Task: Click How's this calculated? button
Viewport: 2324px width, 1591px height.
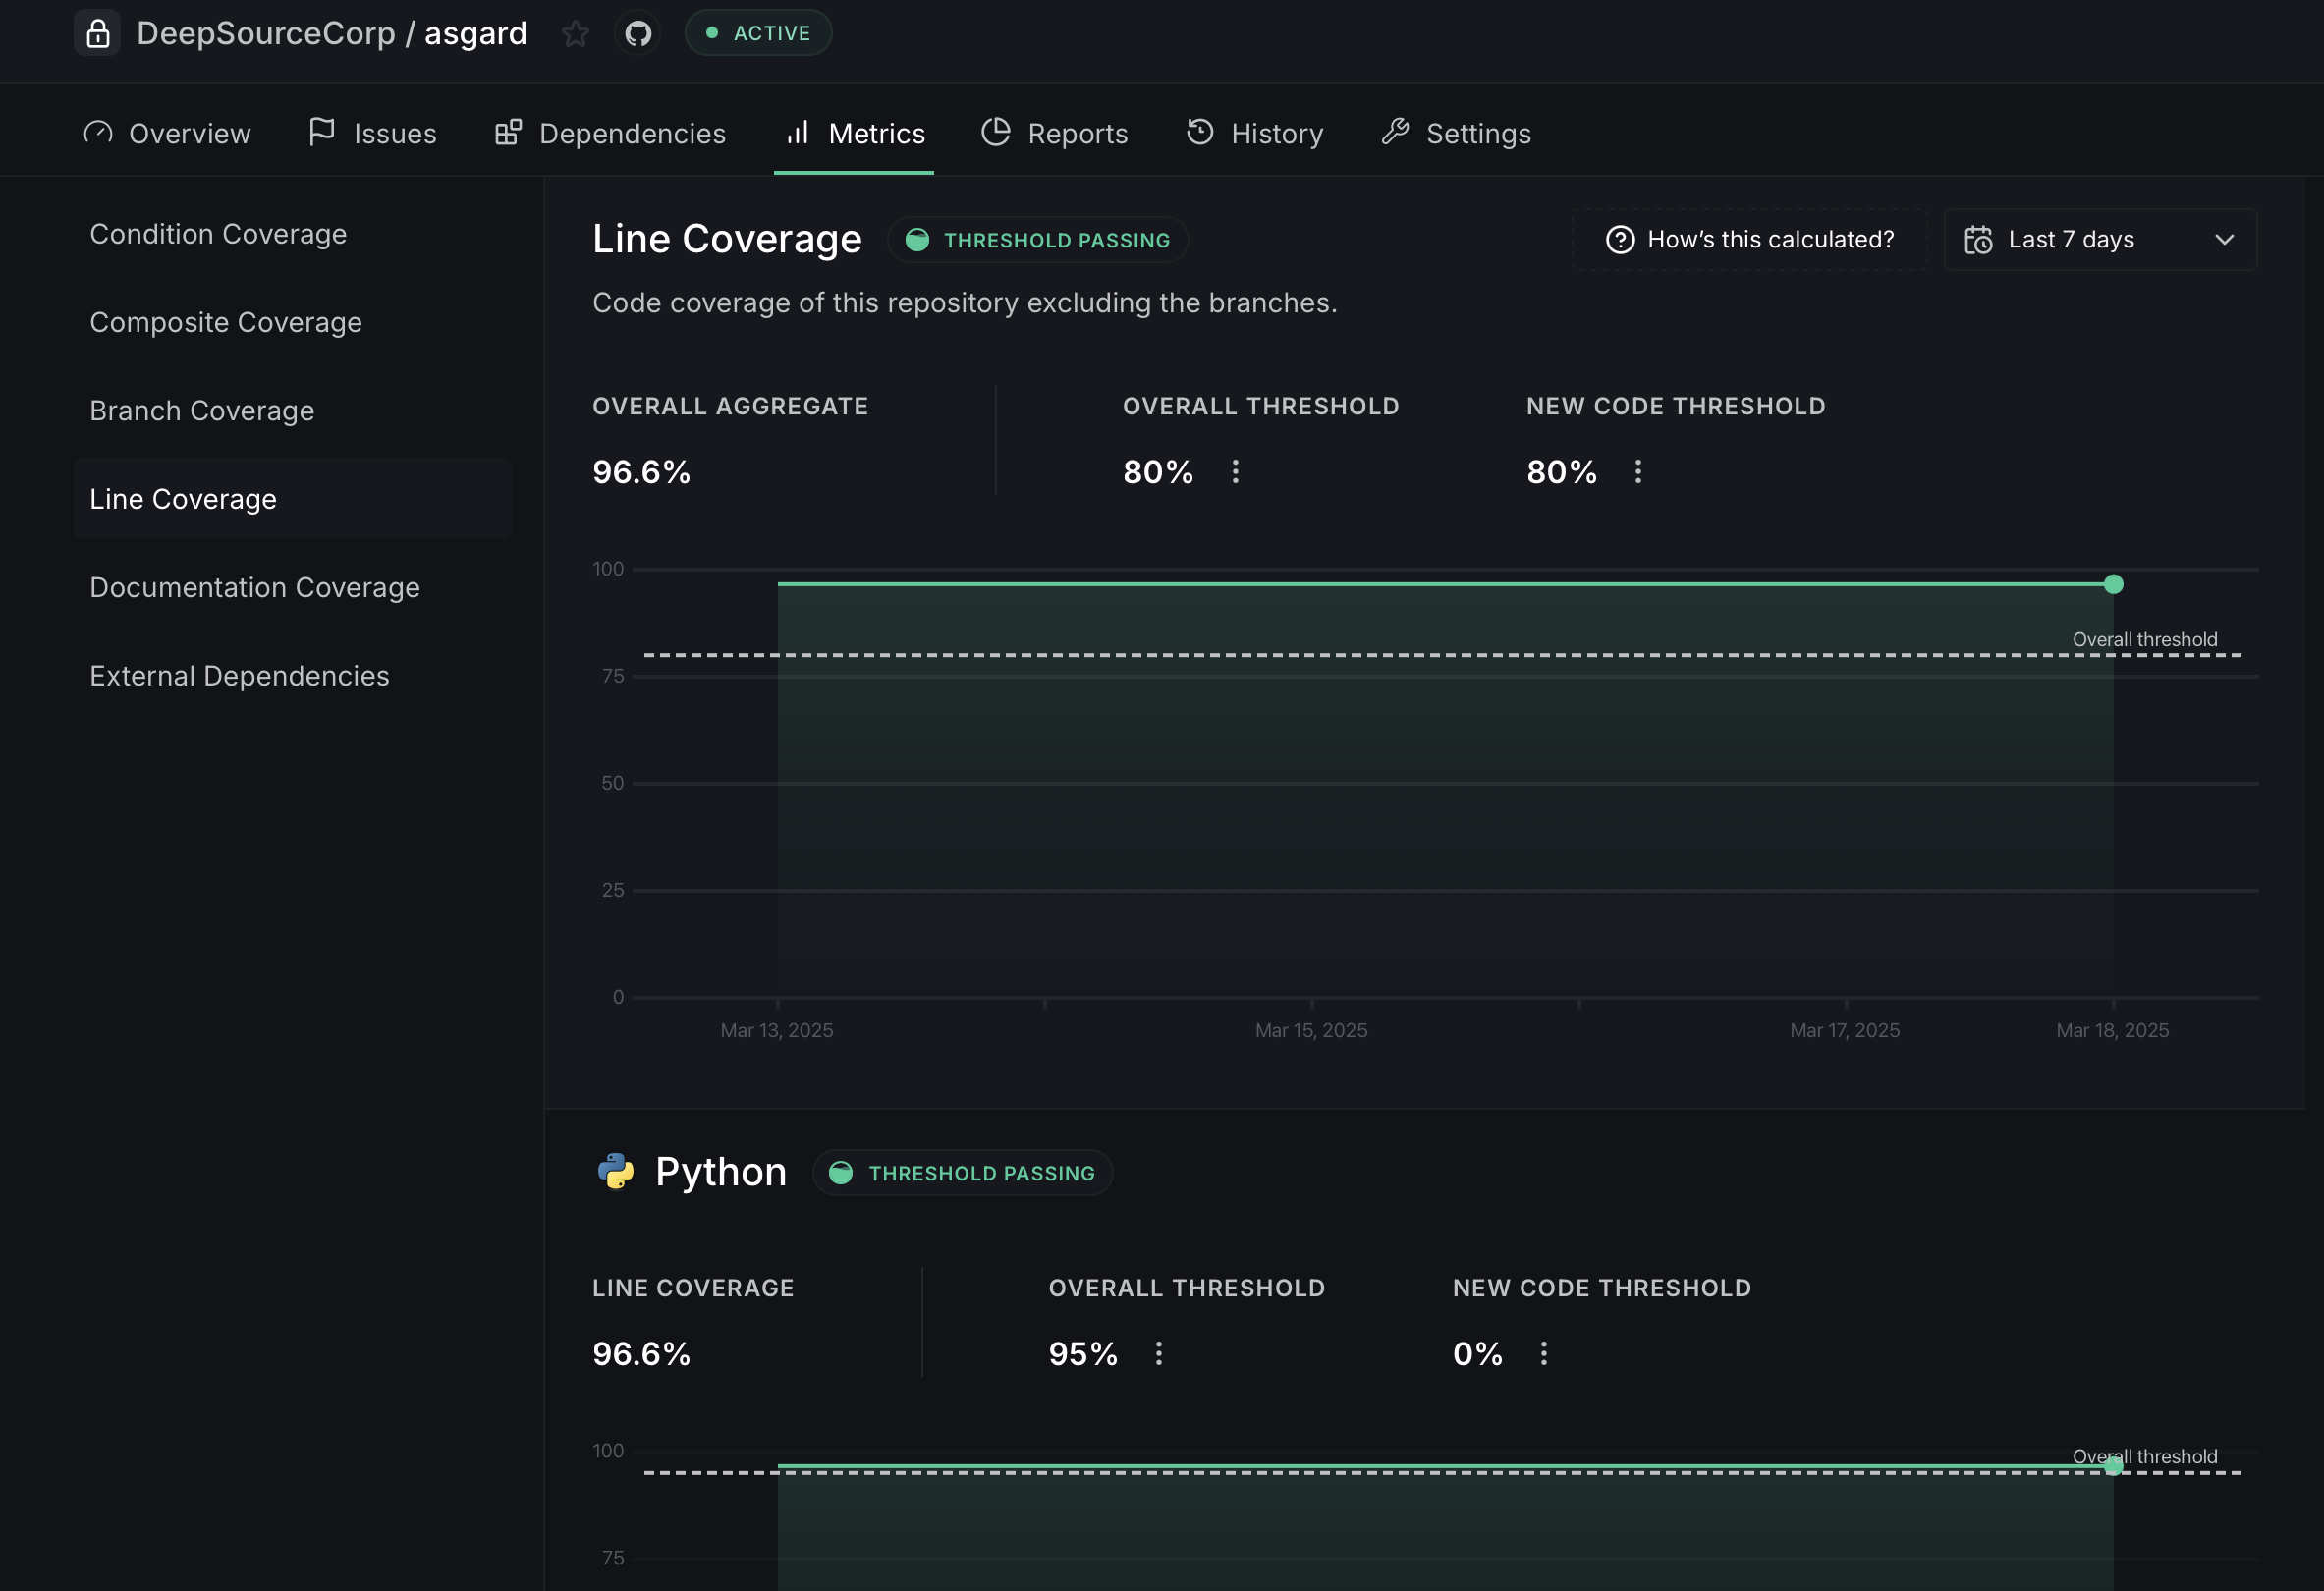Action: click(1750, 240)
